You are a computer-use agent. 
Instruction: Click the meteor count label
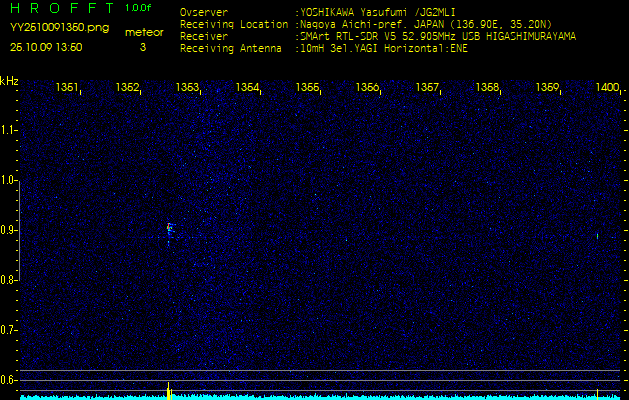144,33
